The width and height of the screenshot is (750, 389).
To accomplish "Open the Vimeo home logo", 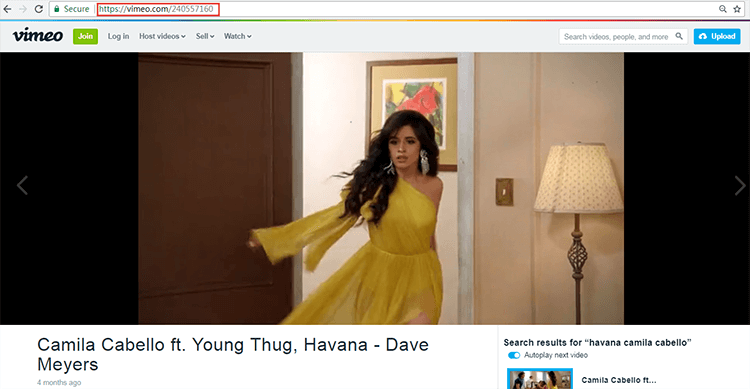I will click(x=38, y=35).
